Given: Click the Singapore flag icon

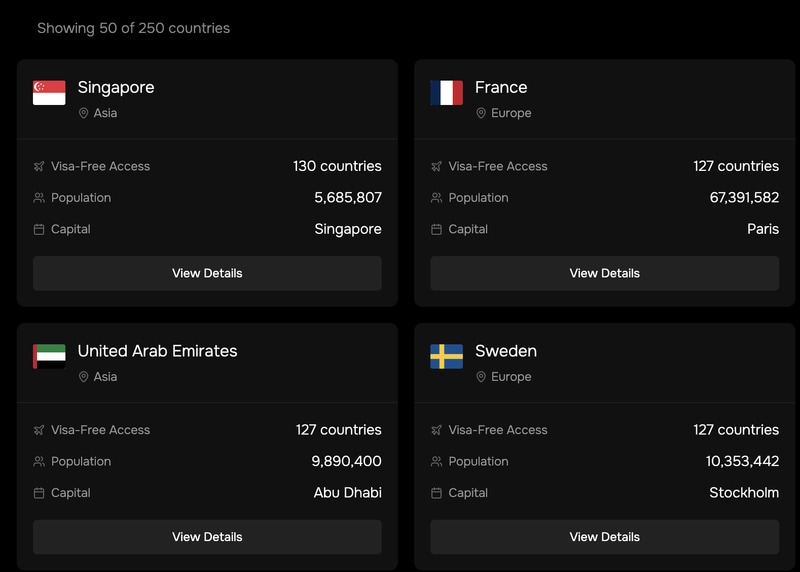Looking at the screenshot, I should pyautogui.click(x=49, y=93).
